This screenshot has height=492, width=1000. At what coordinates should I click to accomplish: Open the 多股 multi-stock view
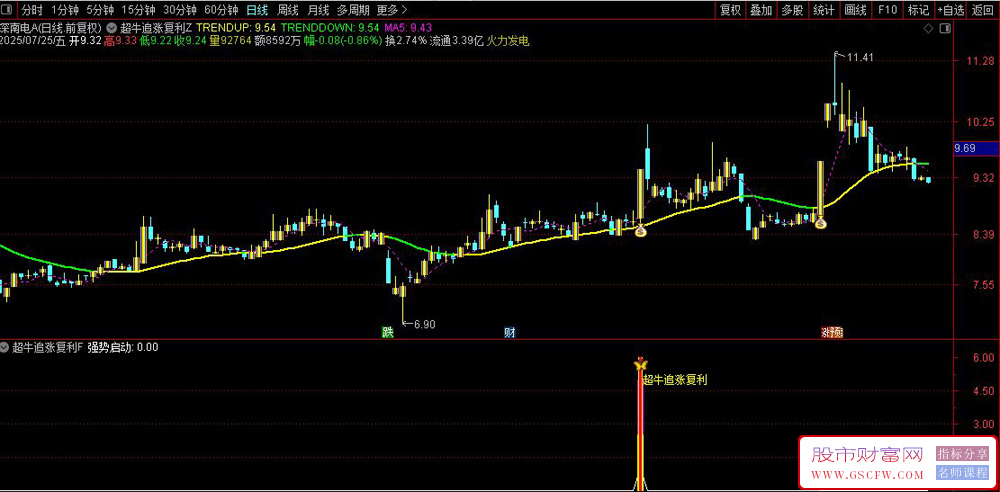pos(792,10)
